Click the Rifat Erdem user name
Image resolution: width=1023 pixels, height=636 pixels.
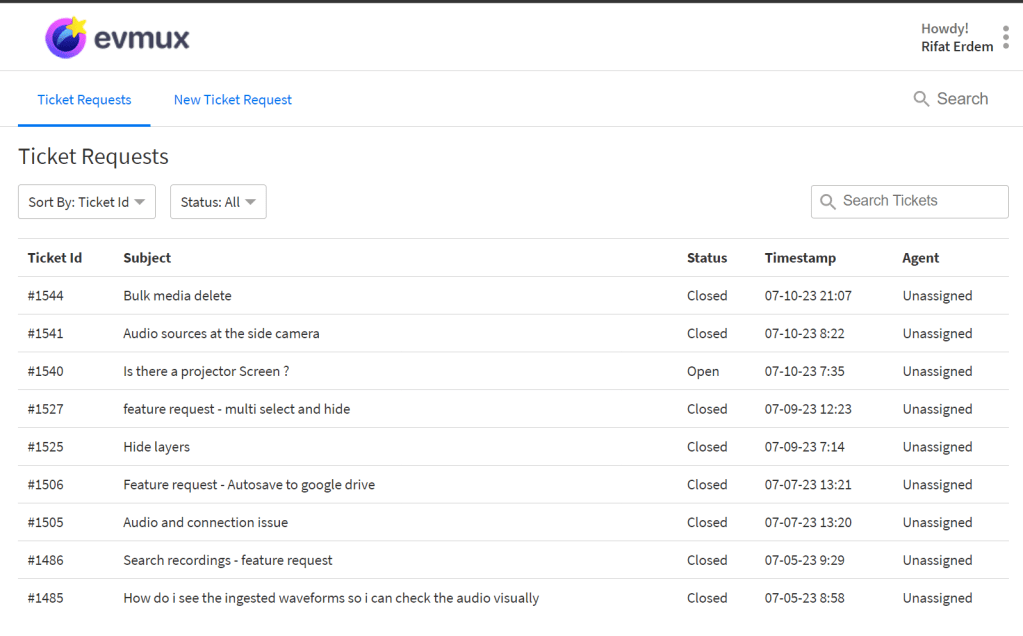(957, 46)
